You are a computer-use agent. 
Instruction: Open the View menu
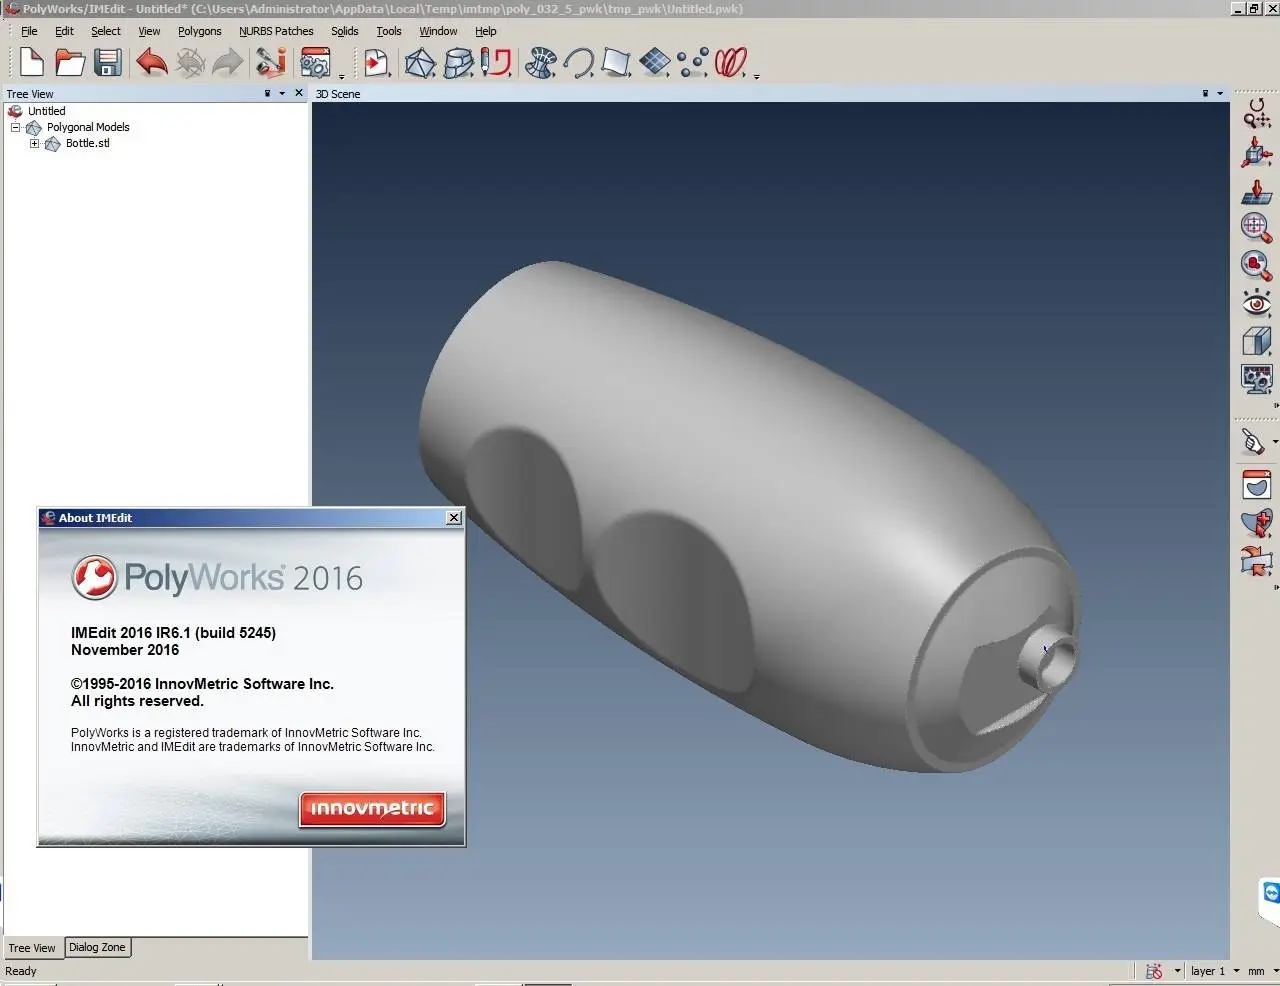tap(149, 31)
